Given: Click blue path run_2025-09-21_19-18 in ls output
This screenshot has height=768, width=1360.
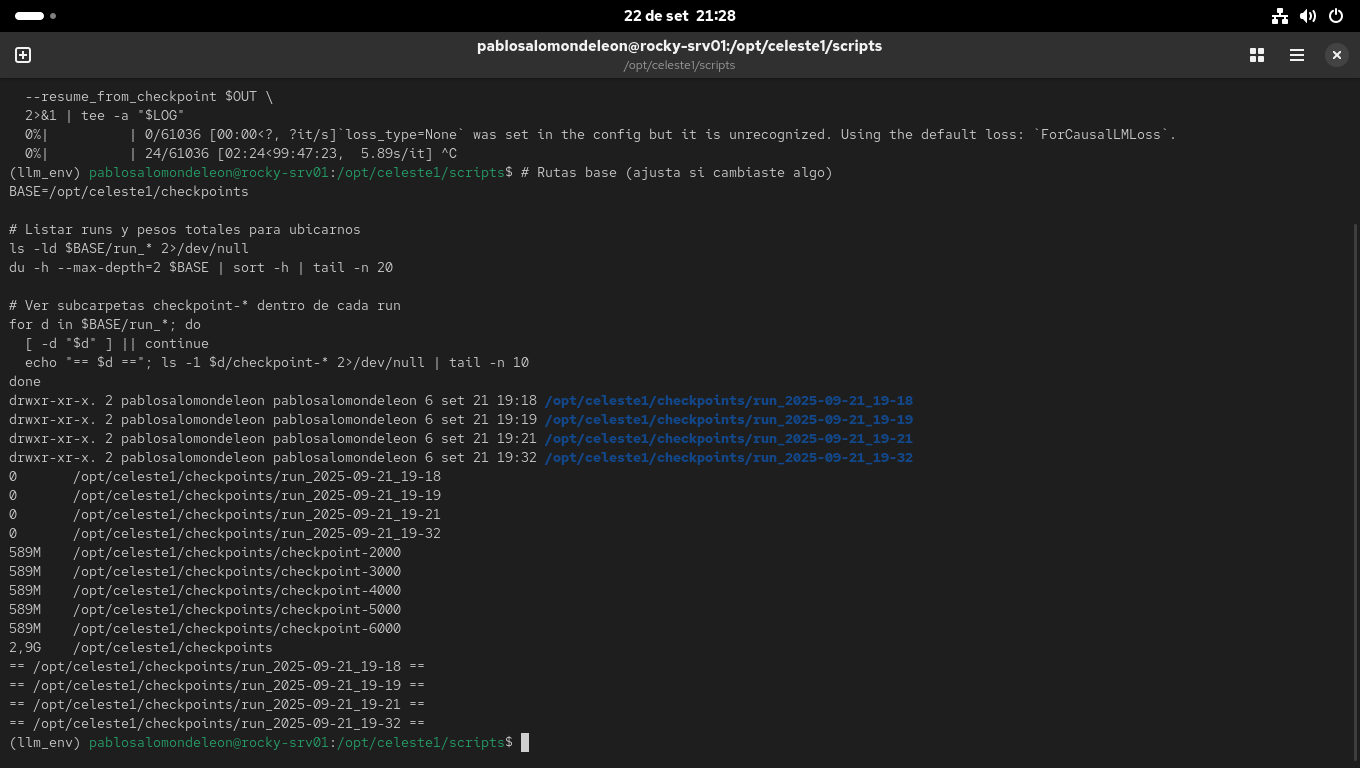Looking at the screenshot, I should pyautogui.click(x=728, y=400).
